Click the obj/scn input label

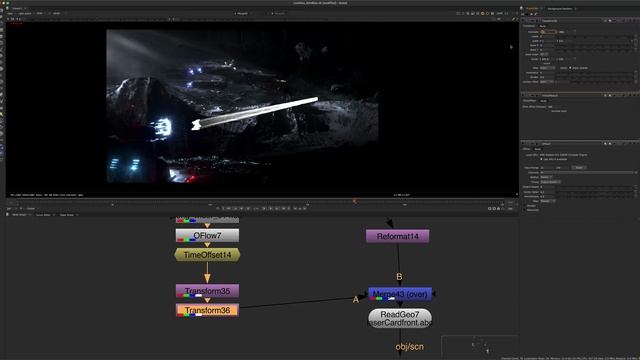(409, 347)
